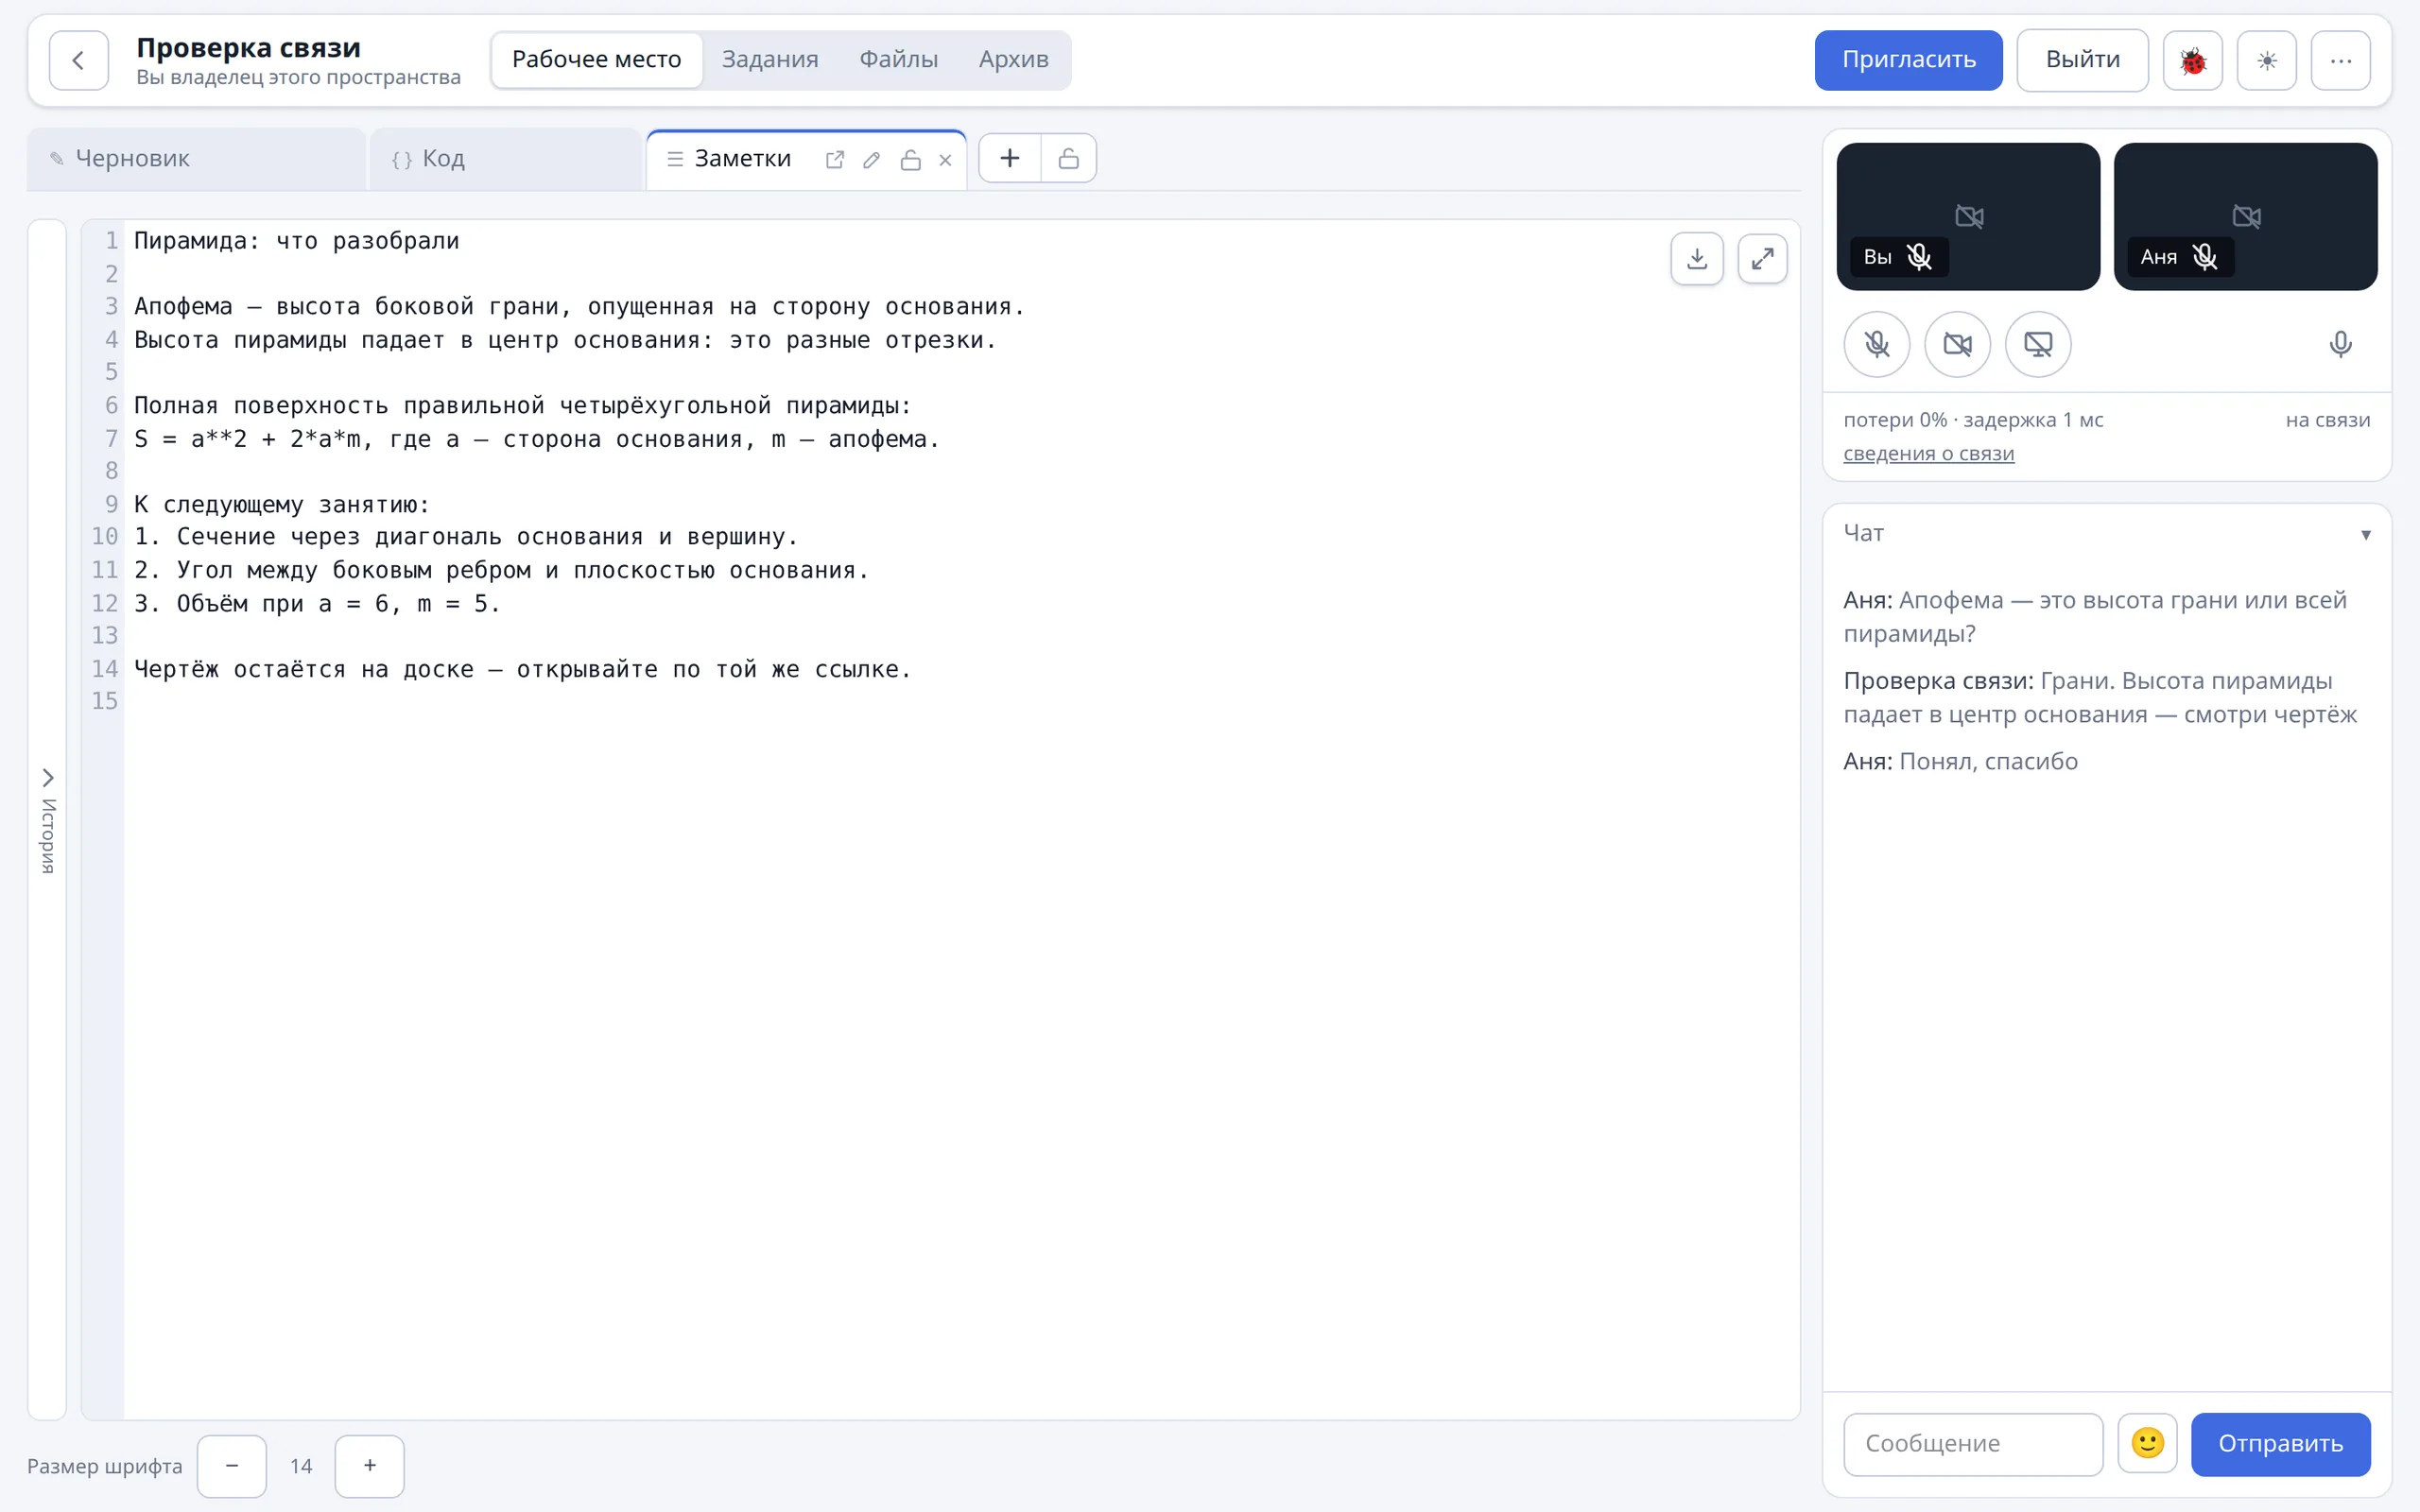The width and height of the screenshot is (2420, 1512).
Task: Click the 'Вы владелец этого пространства' subtitle
Action: click(298, 78)
